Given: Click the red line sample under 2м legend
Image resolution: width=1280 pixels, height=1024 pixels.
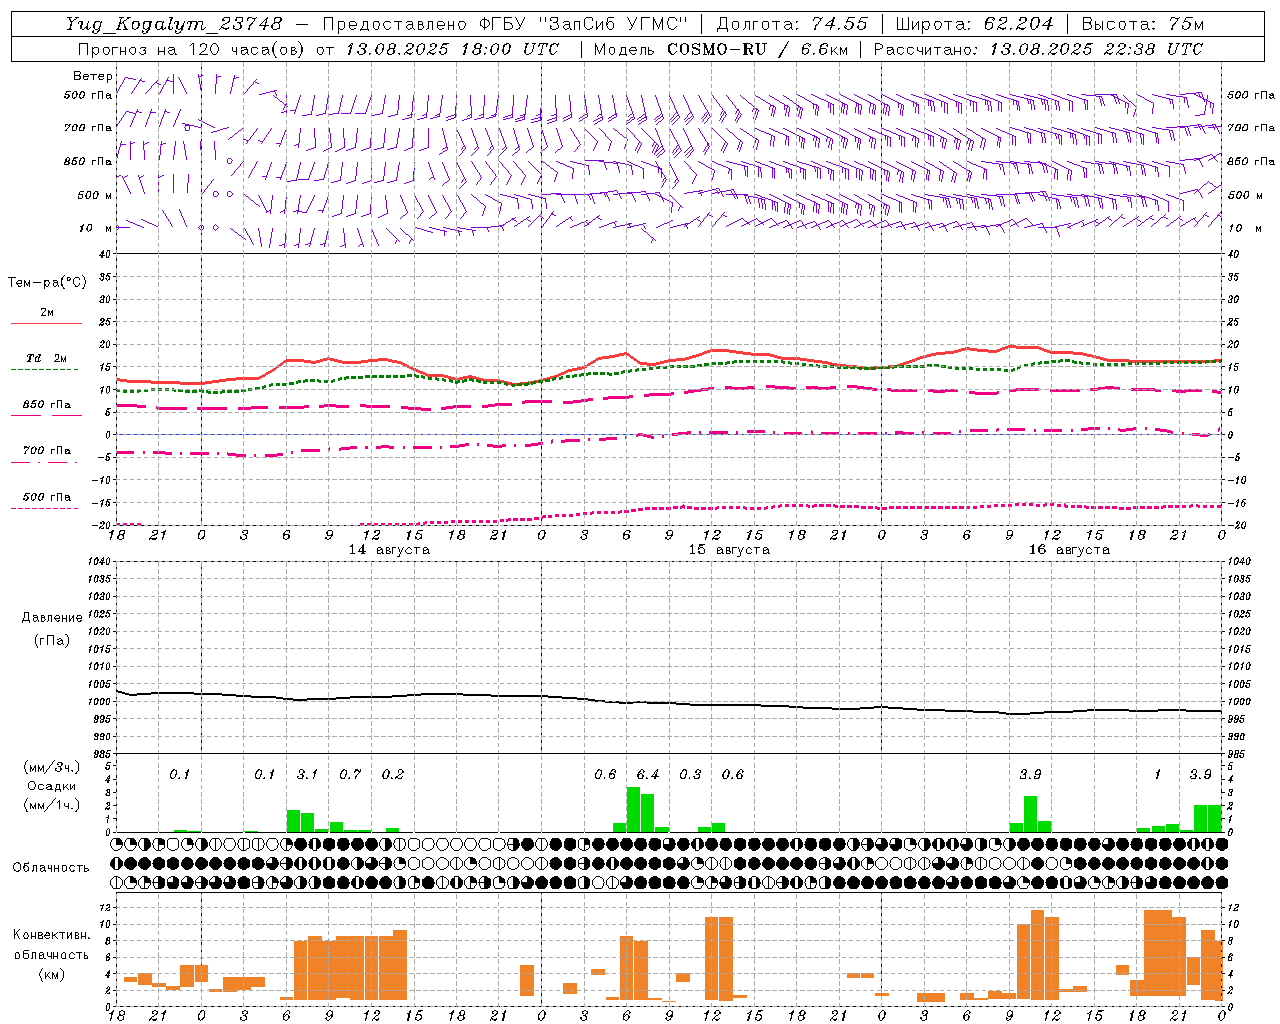Looking at the screenshot, I should tap(46, 324).
